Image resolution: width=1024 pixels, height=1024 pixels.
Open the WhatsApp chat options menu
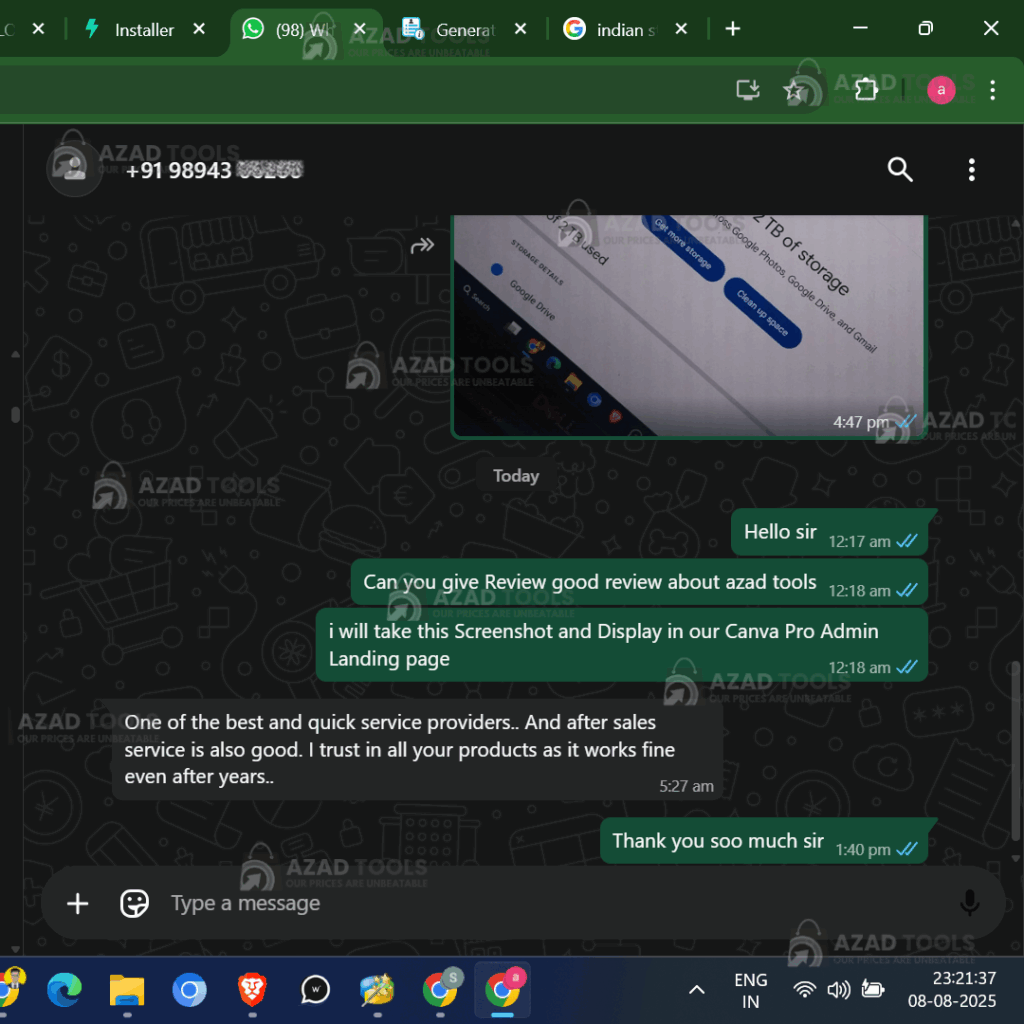(971, 170)
